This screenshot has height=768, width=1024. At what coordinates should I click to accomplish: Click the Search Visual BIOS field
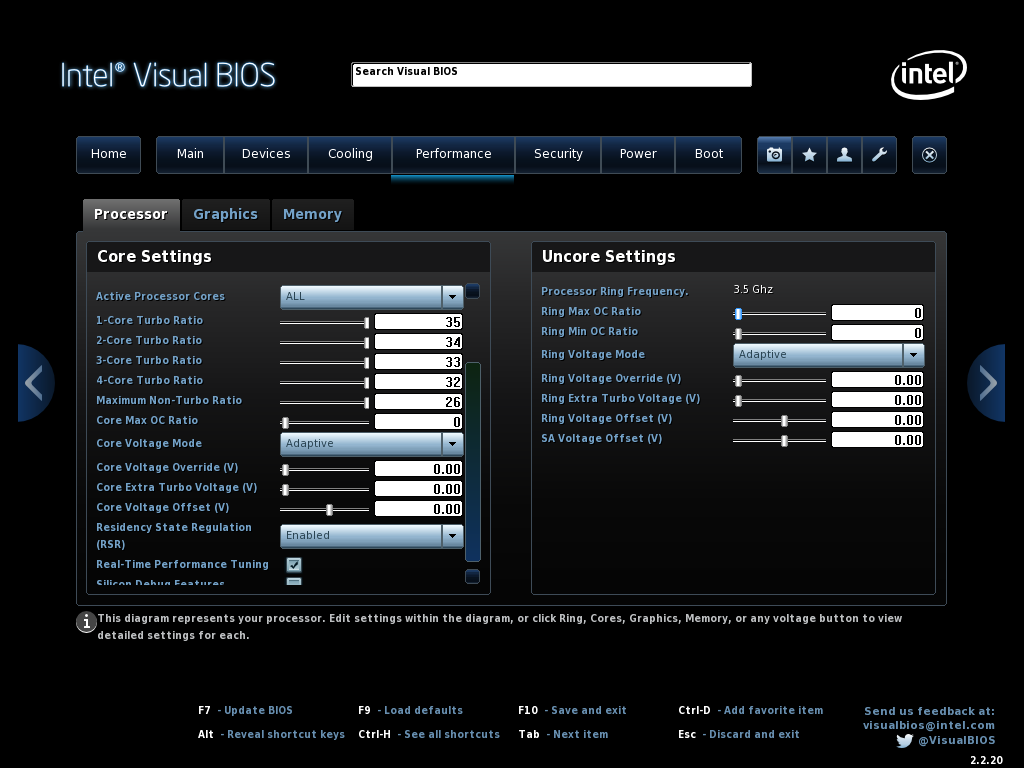coord(552,74)
